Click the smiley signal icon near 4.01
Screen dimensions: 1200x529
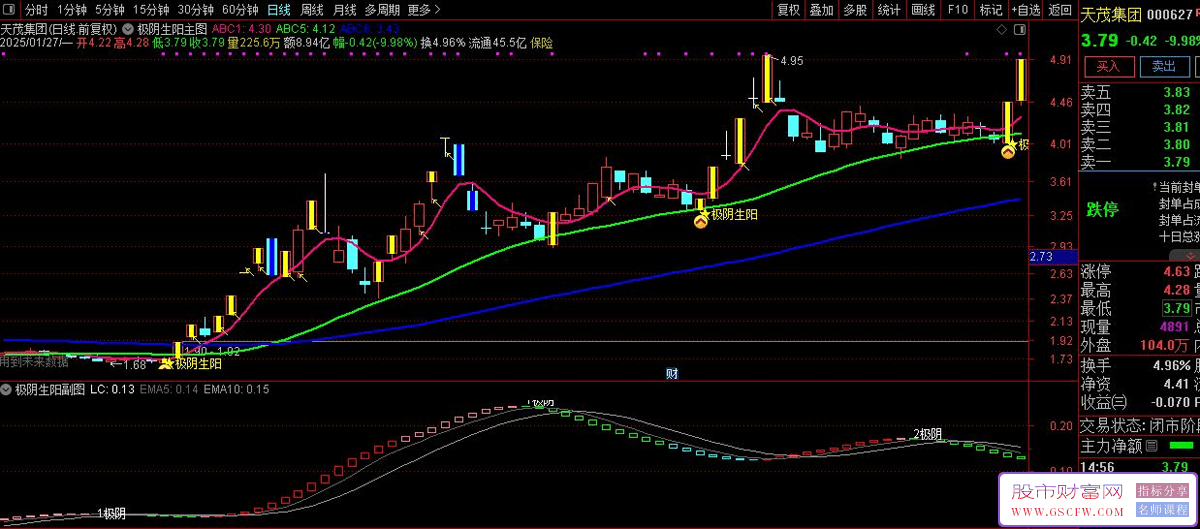click(x=1009, y=151)
